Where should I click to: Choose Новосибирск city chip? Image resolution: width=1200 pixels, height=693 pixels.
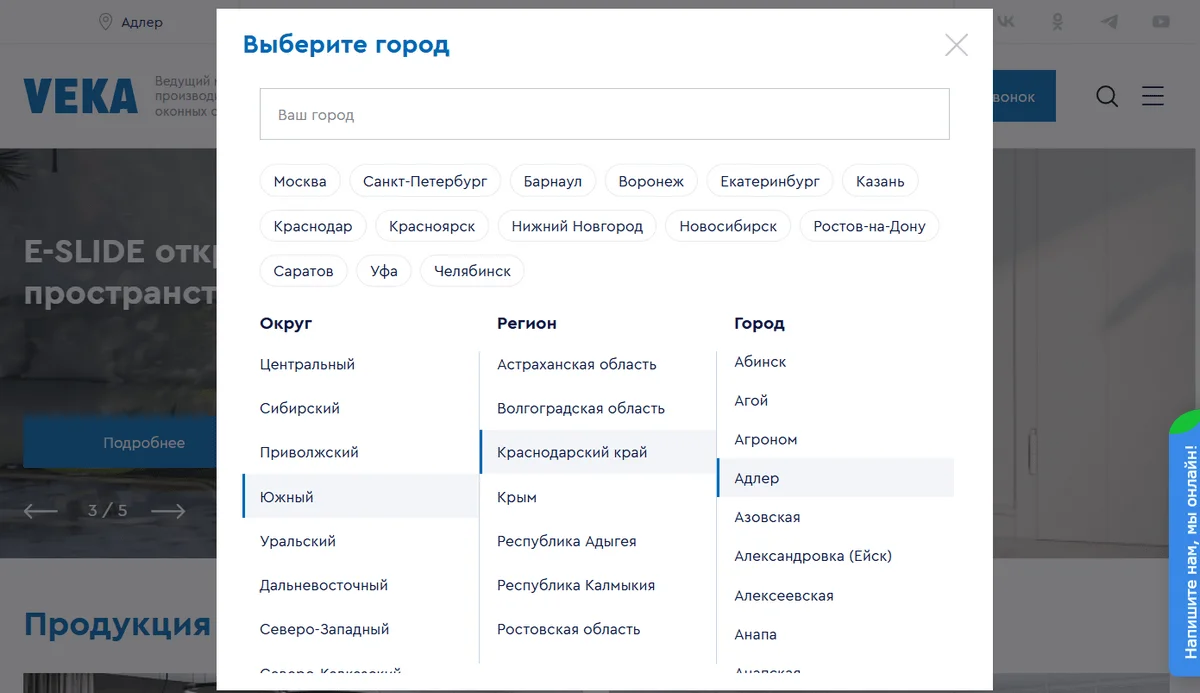coord(728,226)
